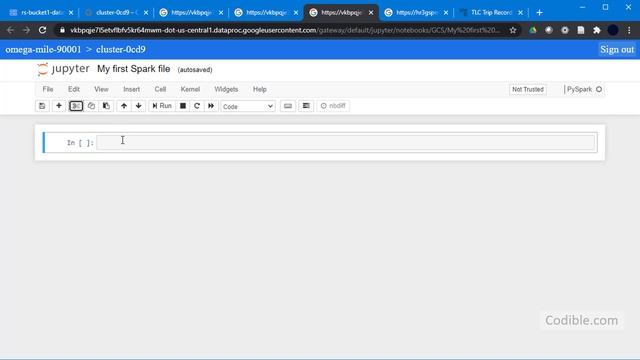
Task: Run the current cell
Action: [x=162, y=106]
